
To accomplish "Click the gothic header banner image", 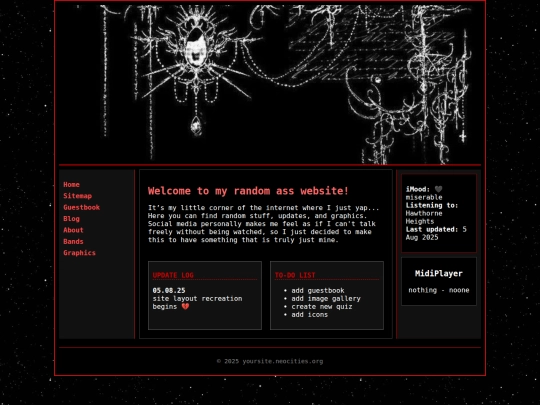I will point(270,84).
